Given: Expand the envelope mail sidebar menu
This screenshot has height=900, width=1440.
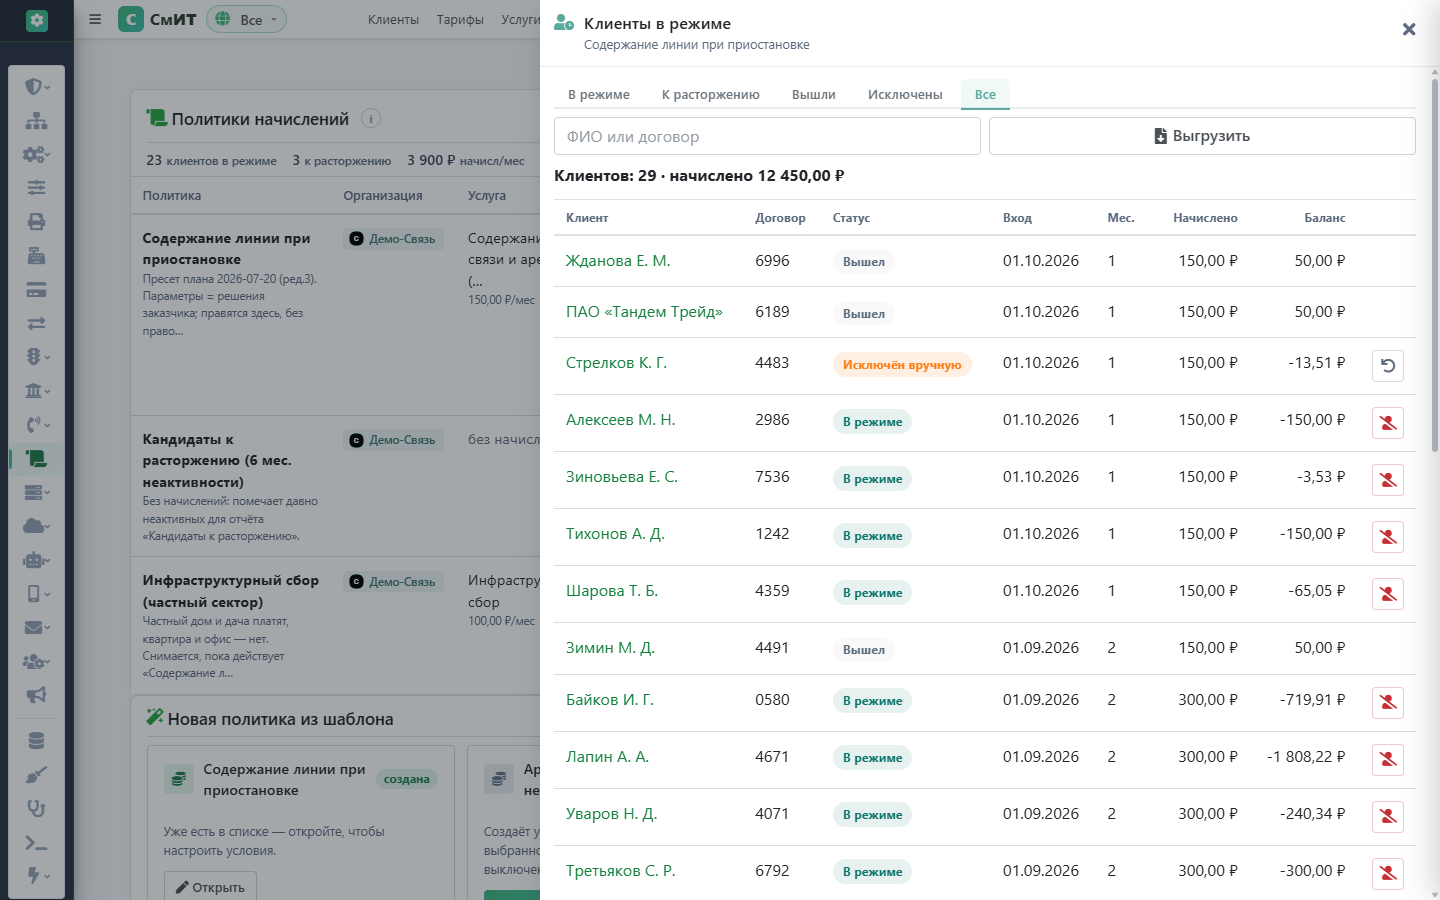Looking at the screenshot, I should (36, 628).
